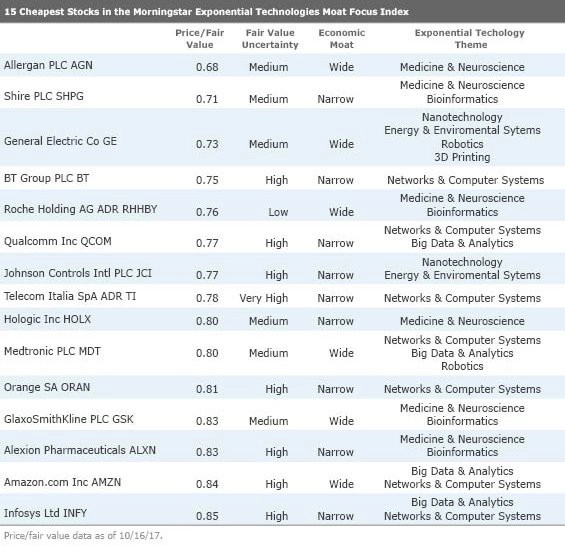Open the Shire PLC SHPG entry
This screenshot has width=565, height=546.
coord(44,96)
